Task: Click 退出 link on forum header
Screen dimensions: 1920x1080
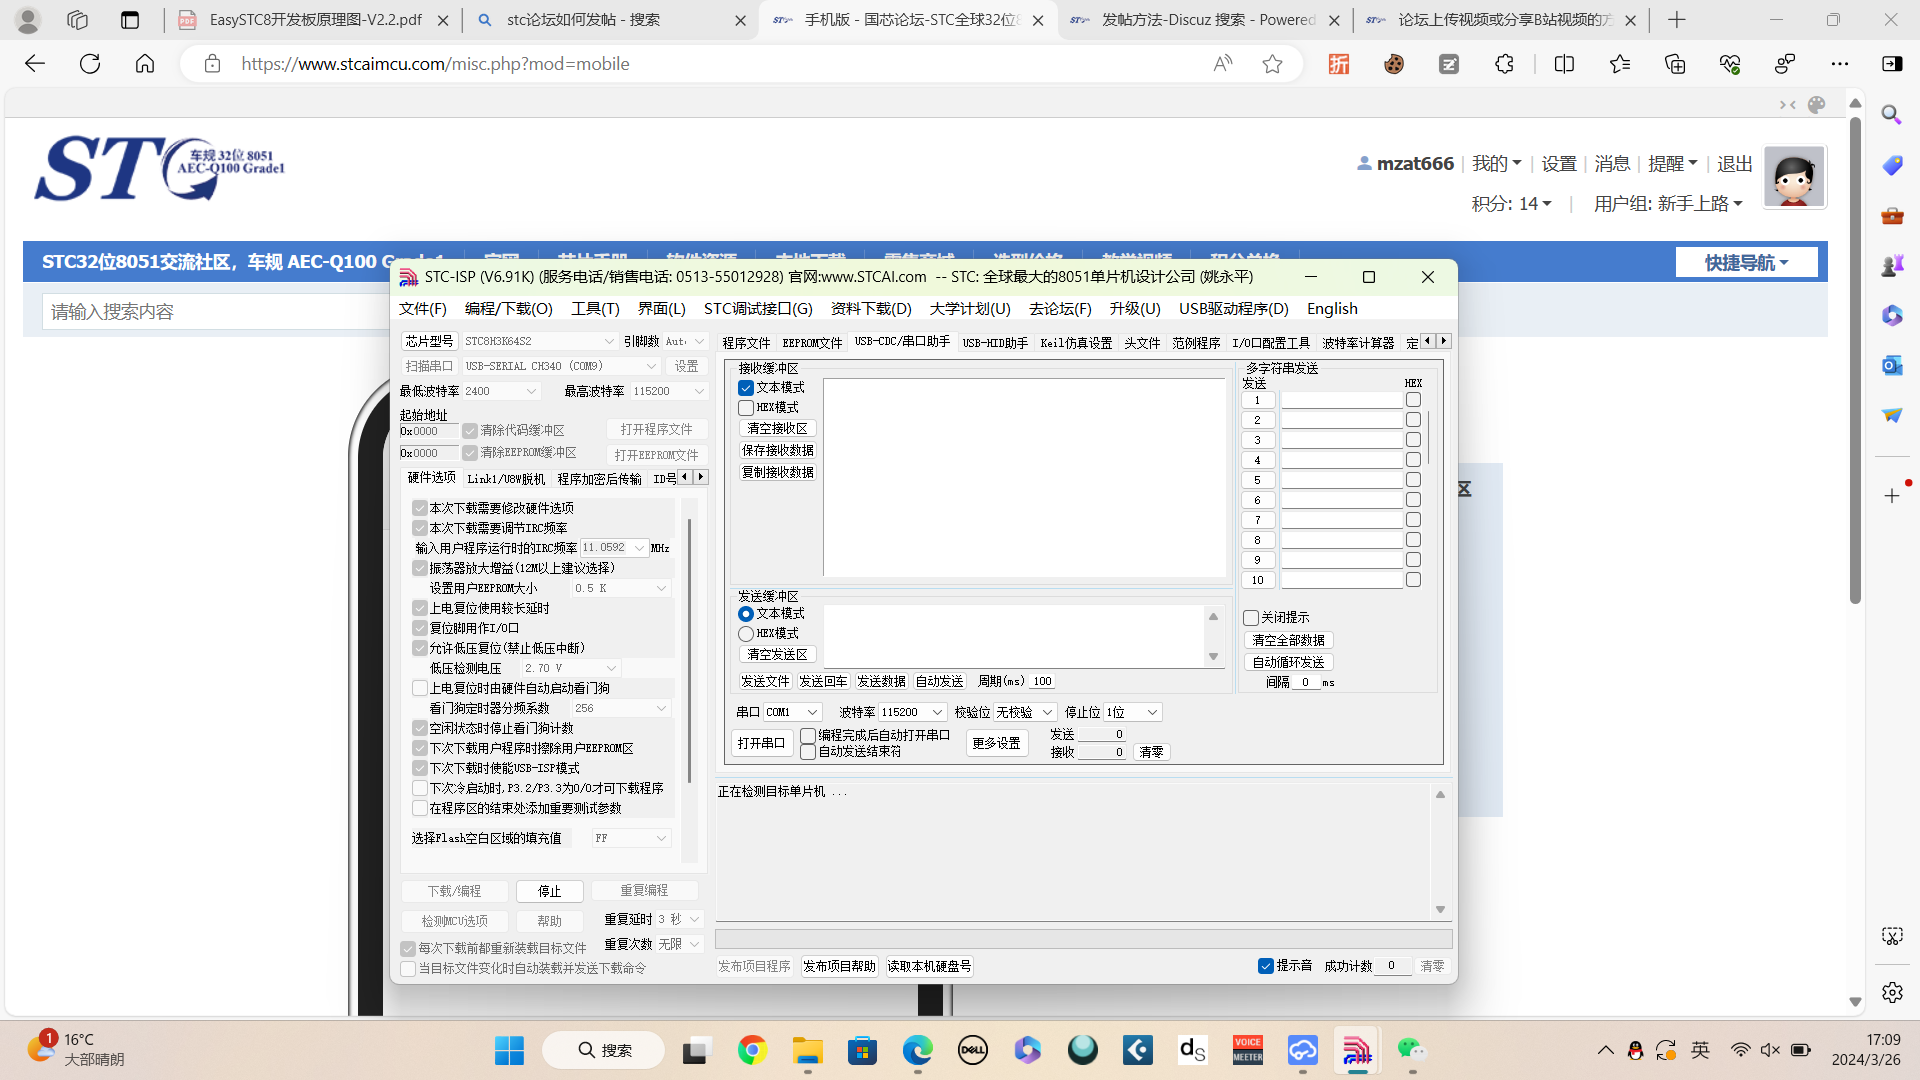Action: tap(1735, 163)
